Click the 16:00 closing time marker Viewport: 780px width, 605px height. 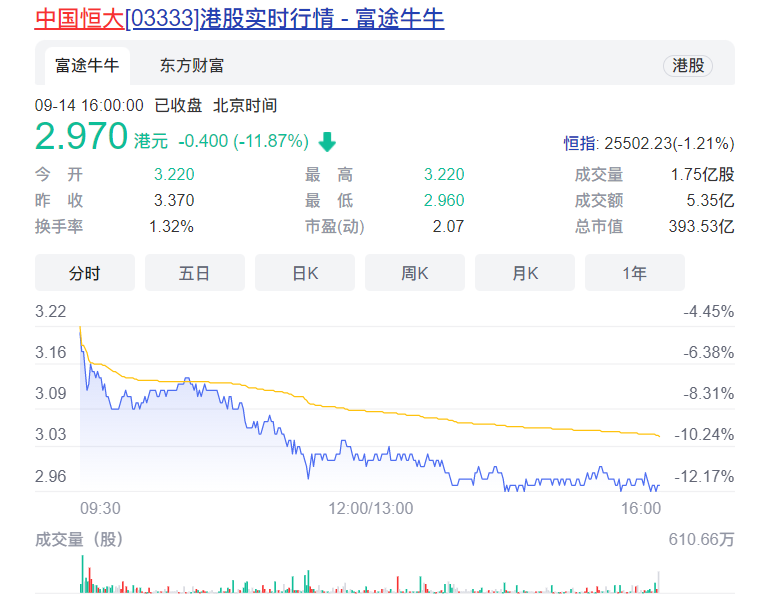click(641, 508)
